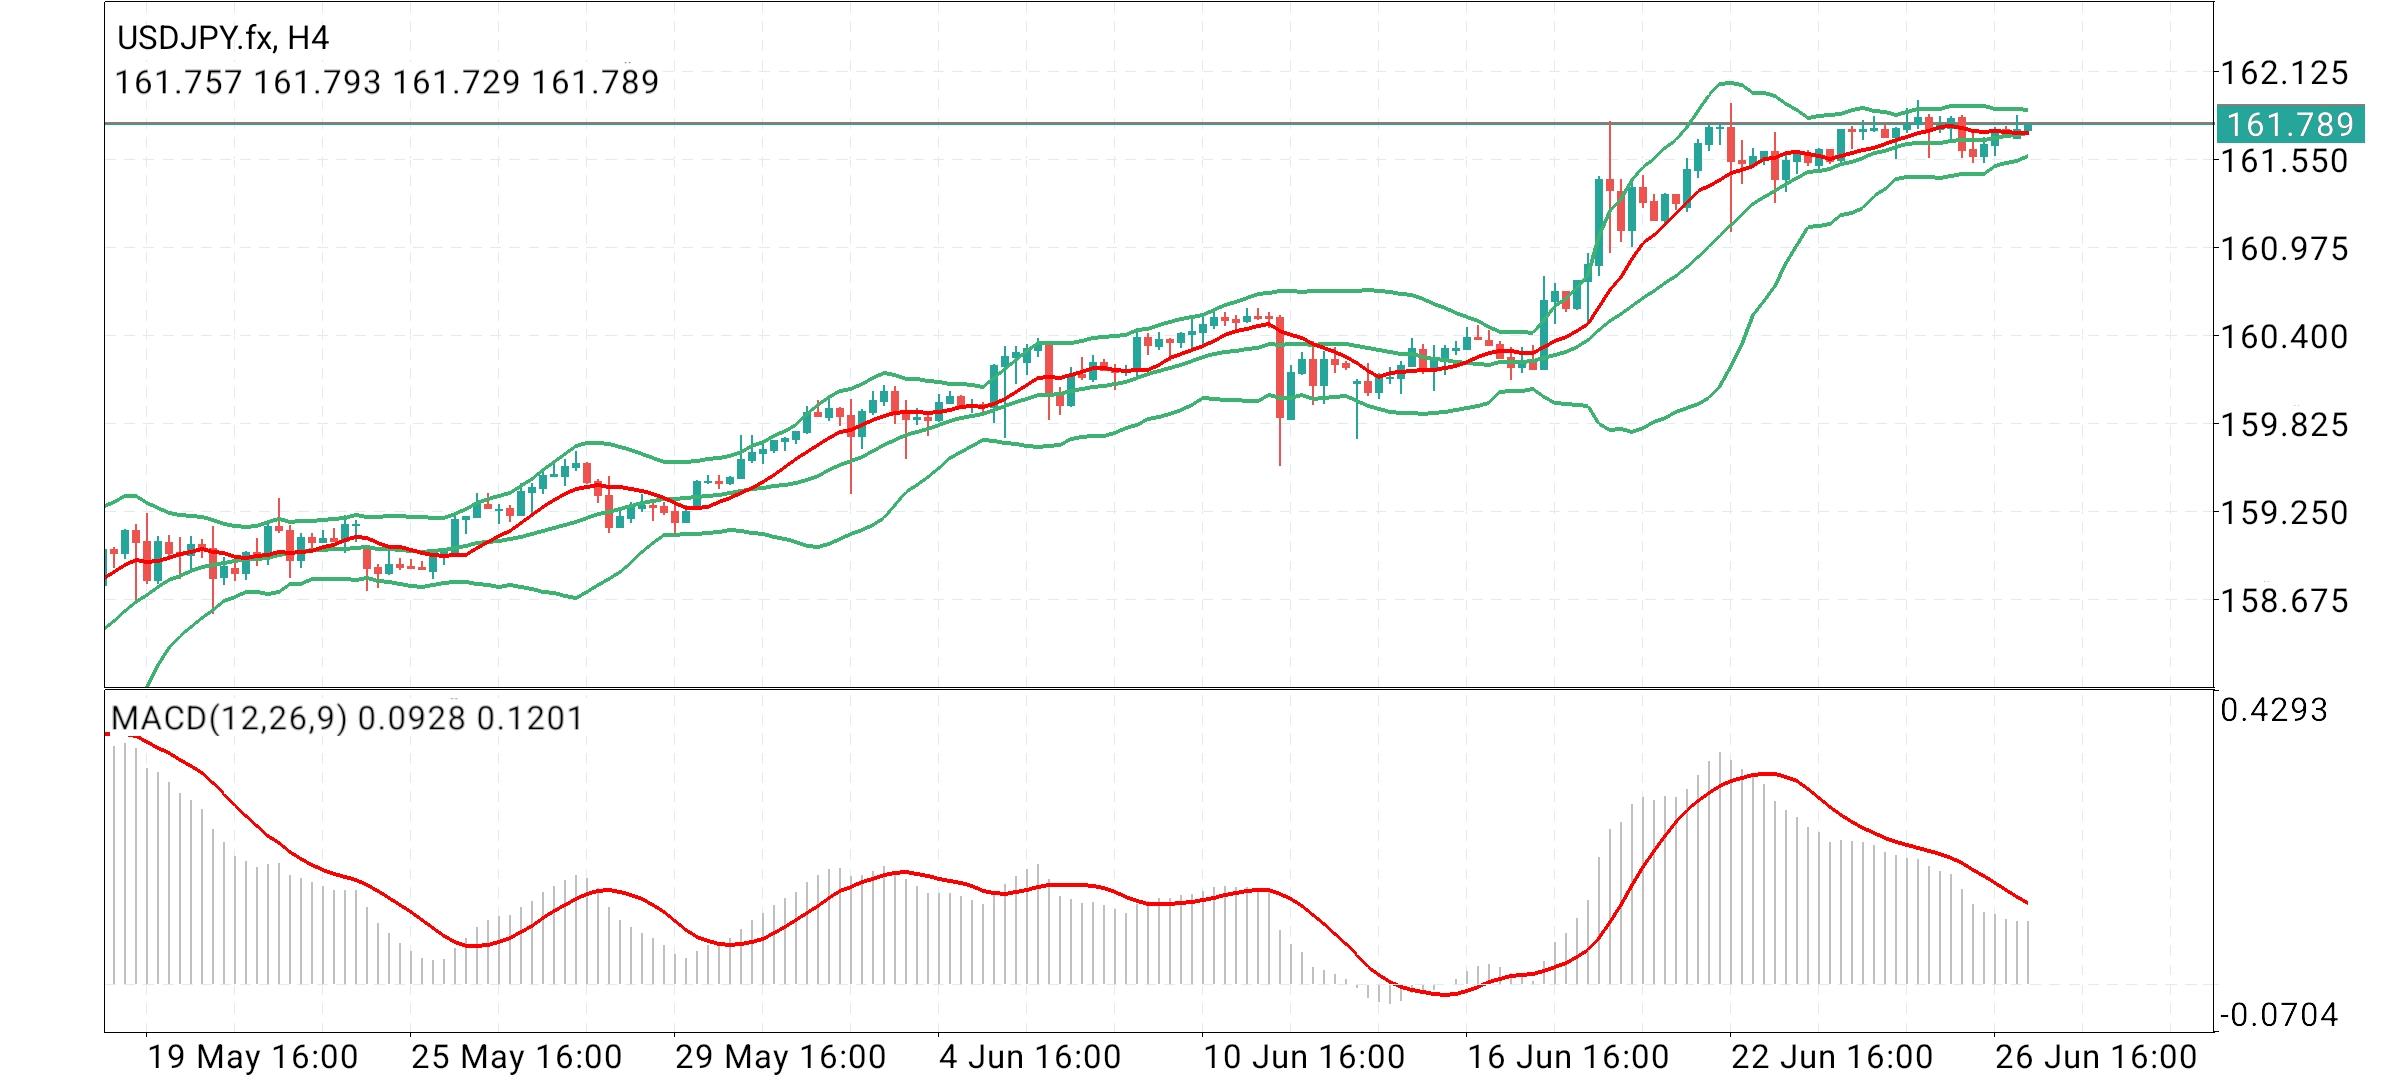
Task: Click the 160.400 price axis label
Action: (2283, 336)
